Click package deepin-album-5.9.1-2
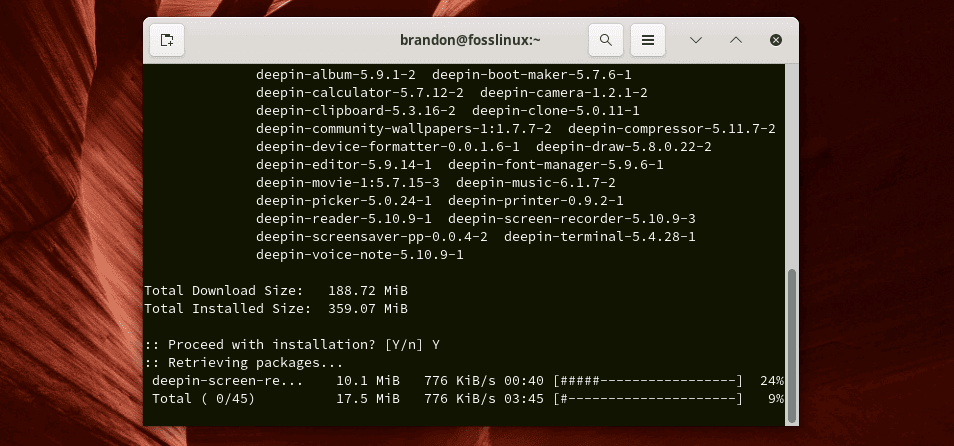The height and width of the screenshot is (446, 954). pos(336,75)
